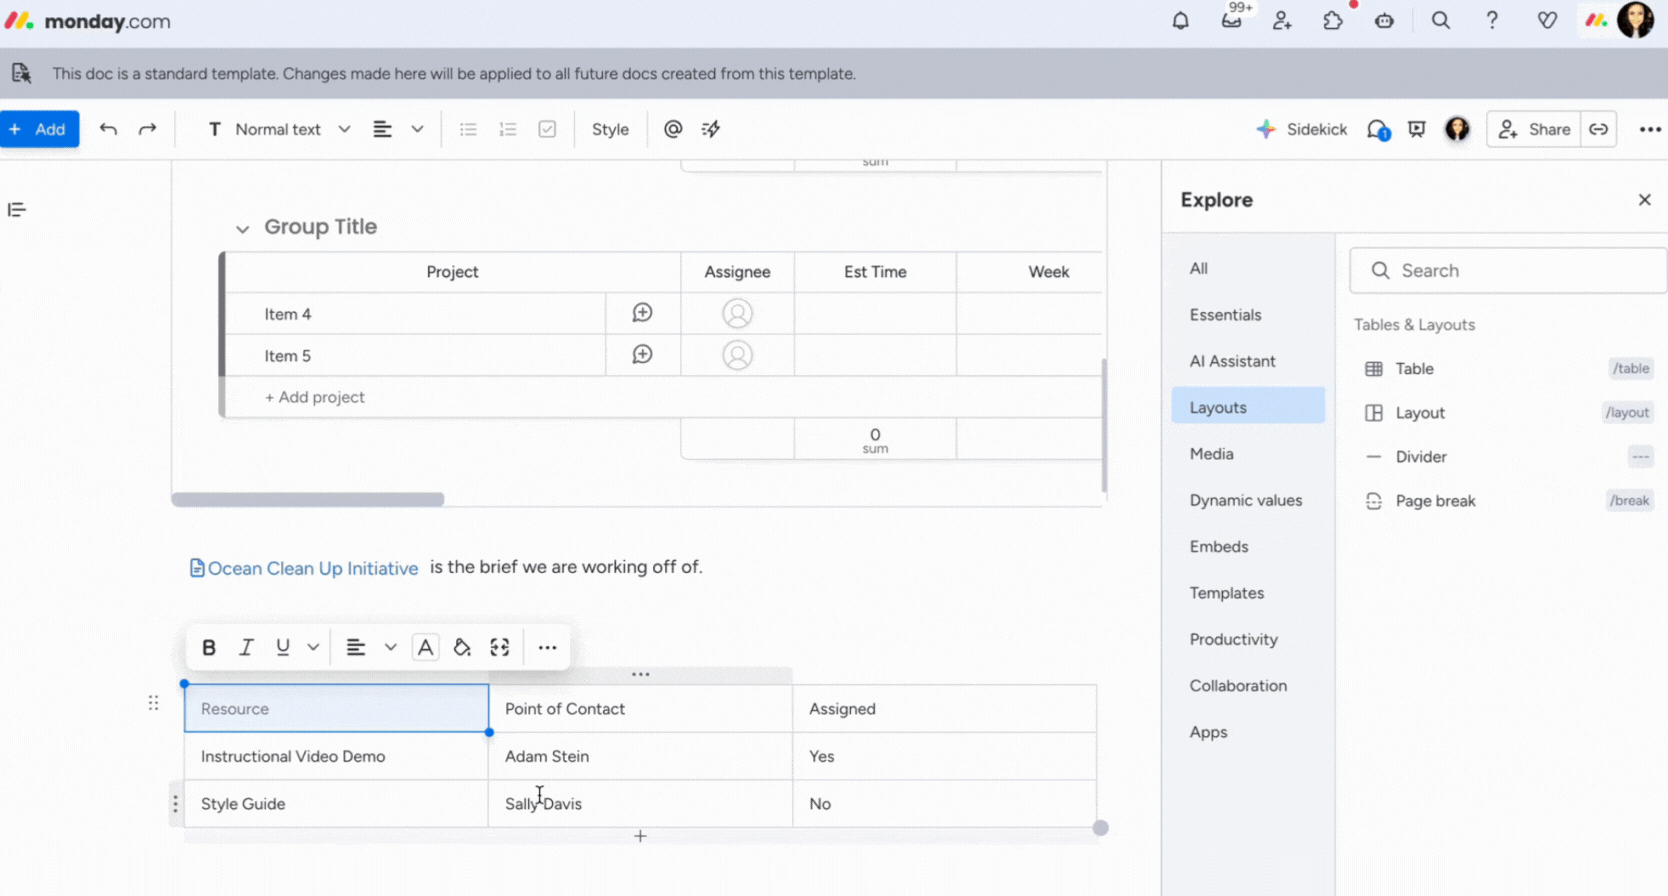Click the undo arrow
Viewport: 1668px width, 896px height.
coord(108,129)
